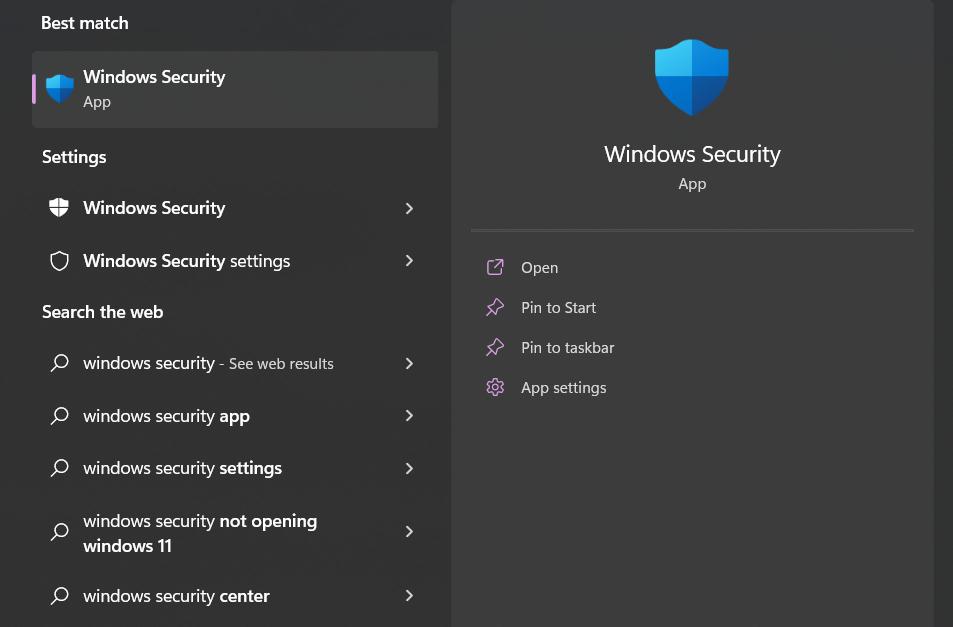Click the pin icon beside Pin to taskbar

coord(495,348)
